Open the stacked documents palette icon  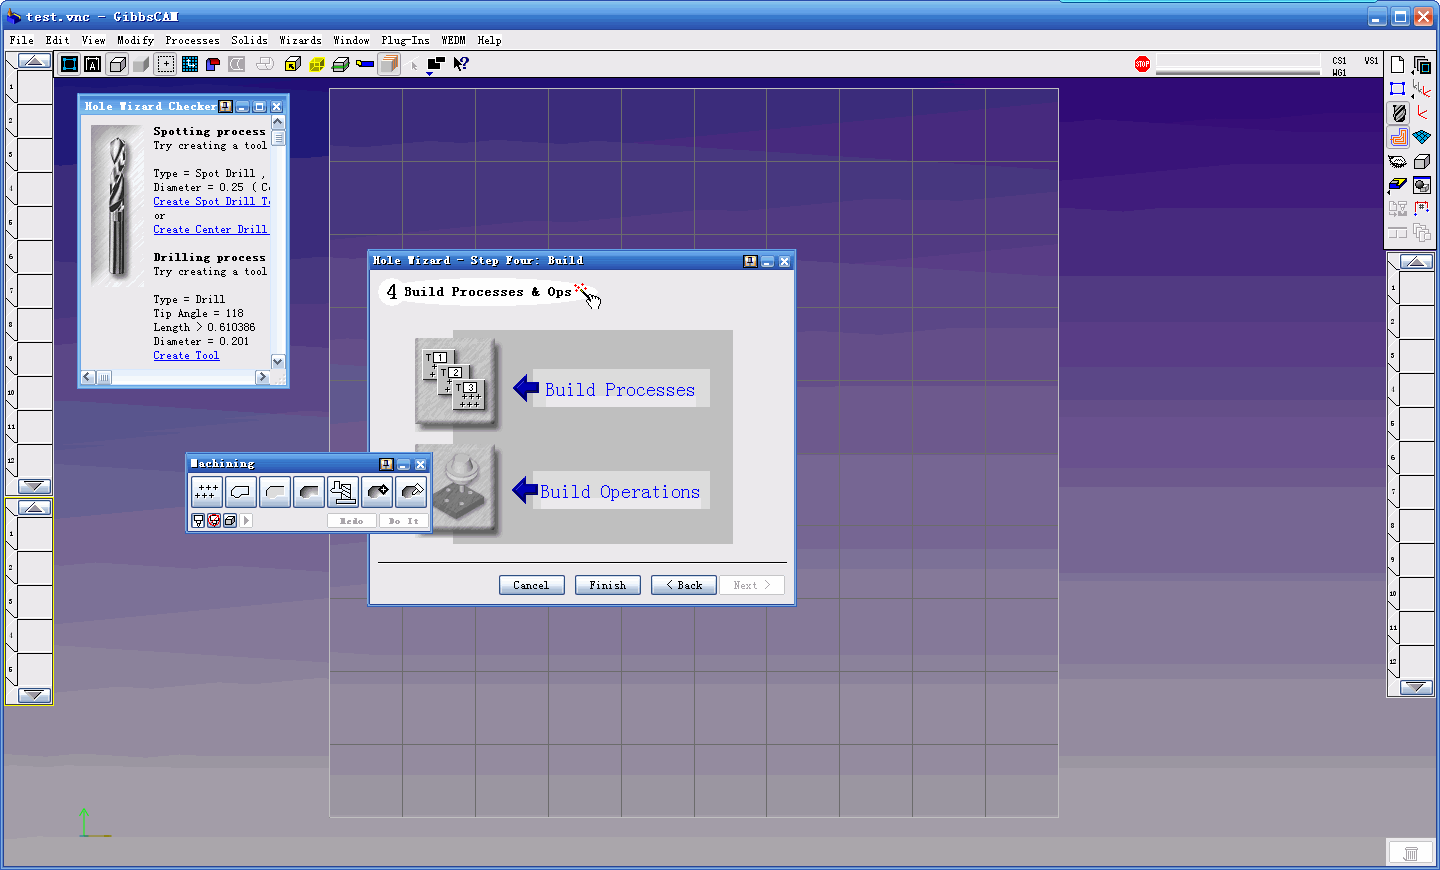1422,65
